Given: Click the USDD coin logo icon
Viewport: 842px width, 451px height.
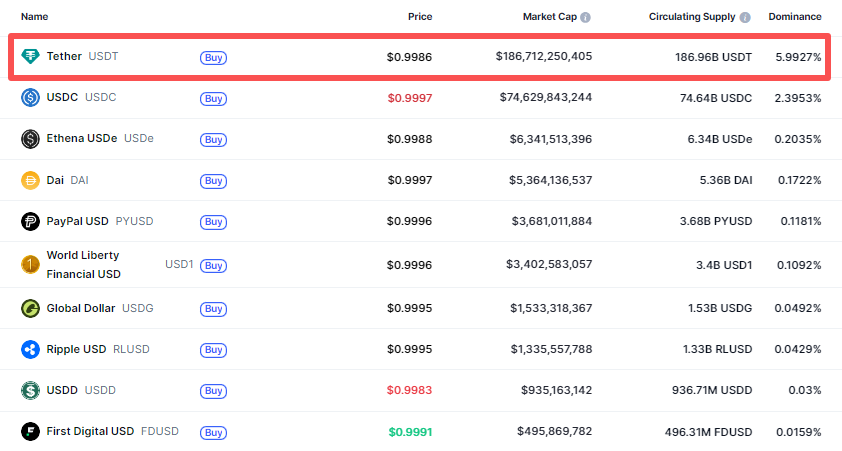Looking at the screenshot, I should pyautogui.click(x=30, y=390).
